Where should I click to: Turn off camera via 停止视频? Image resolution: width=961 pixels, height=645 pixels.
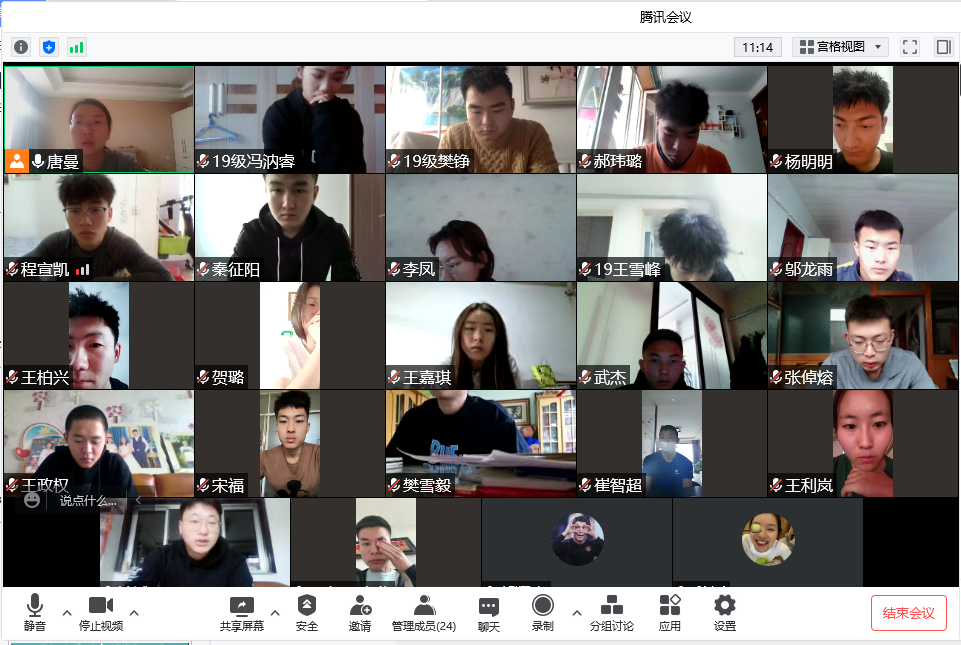[100, 613]
